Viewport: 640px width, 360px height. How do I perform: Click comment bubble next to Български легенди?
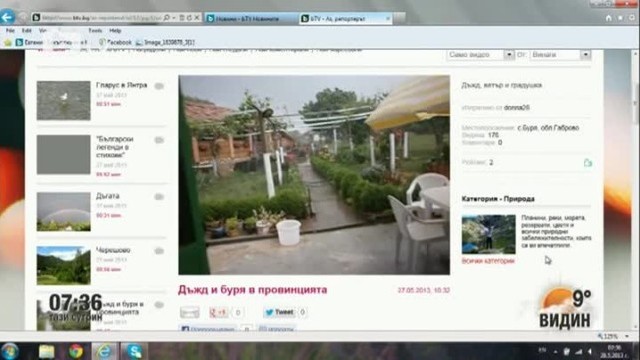click(x=159, y=140)
